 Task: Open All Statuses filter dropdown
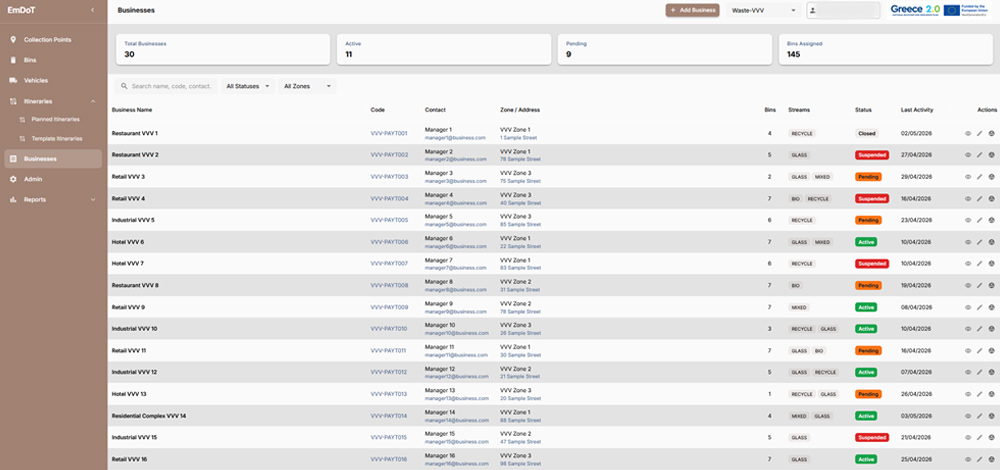point(248,86)
